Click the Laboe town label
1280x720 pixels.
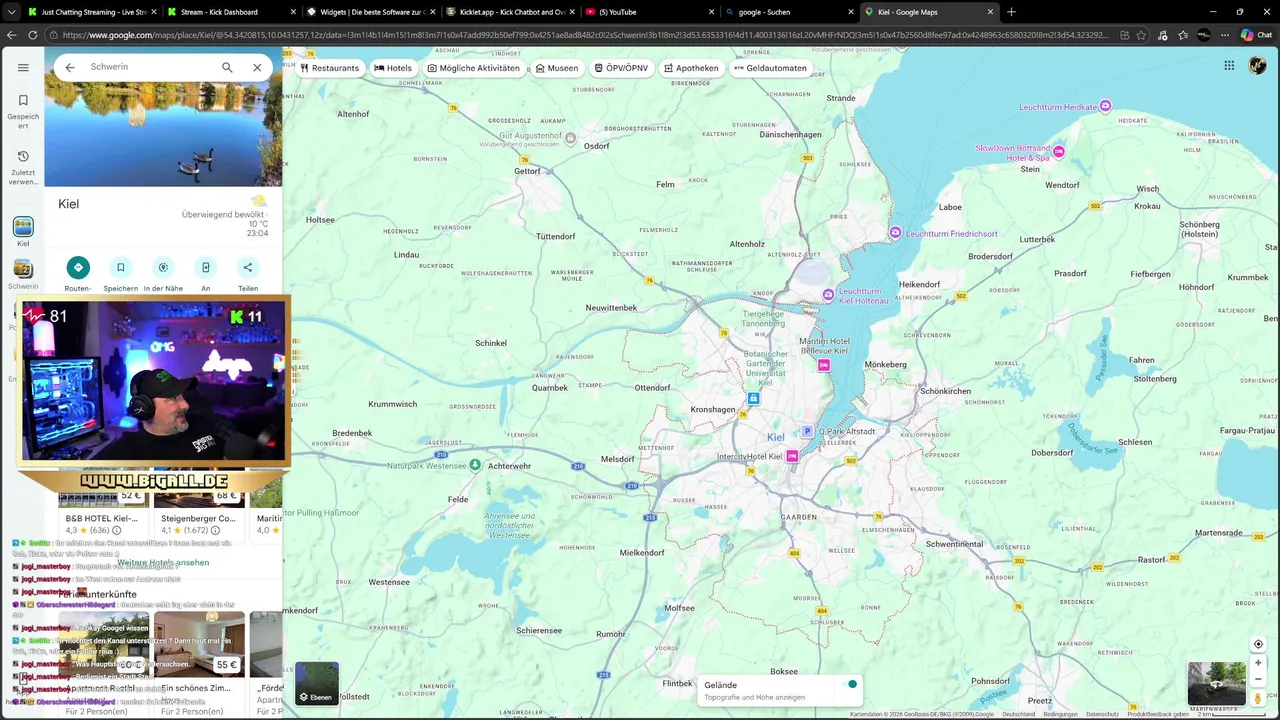(x=950, y=207)
